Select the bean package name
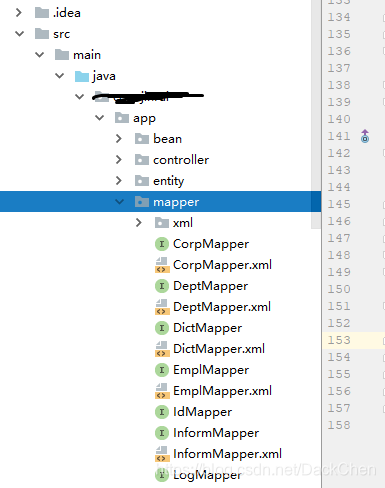Viewport: 385px width, 488px height. pos(167,139)
